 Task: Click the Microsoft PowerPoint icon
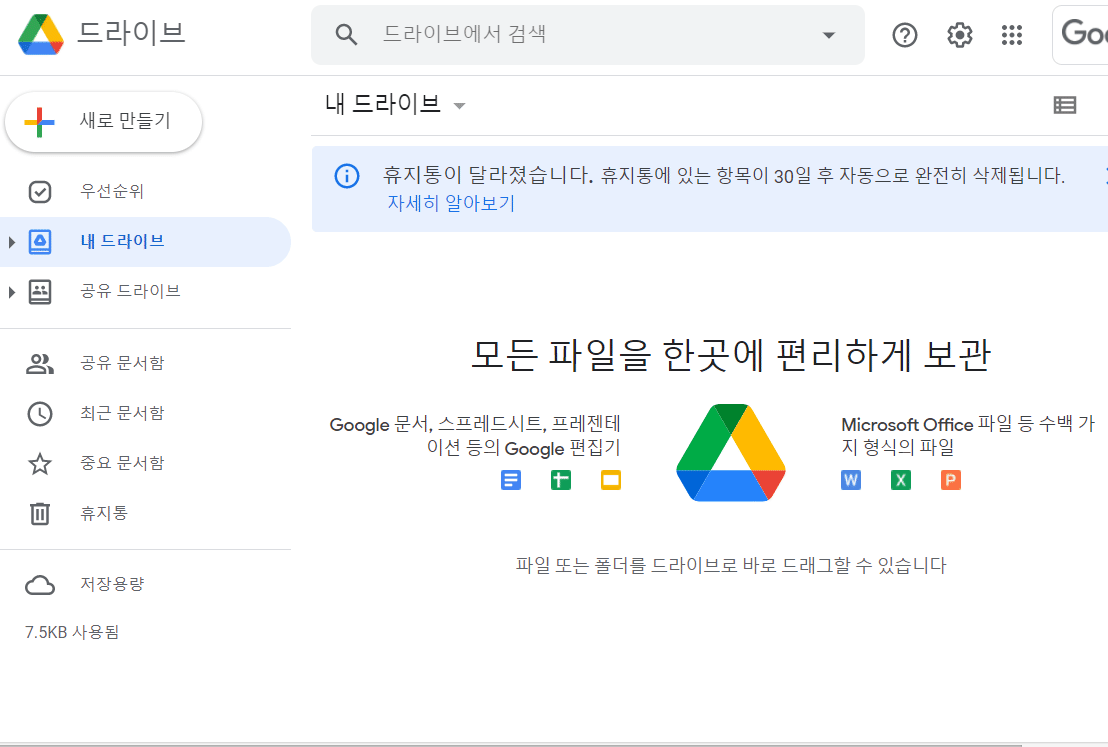(x=950, y=481)
